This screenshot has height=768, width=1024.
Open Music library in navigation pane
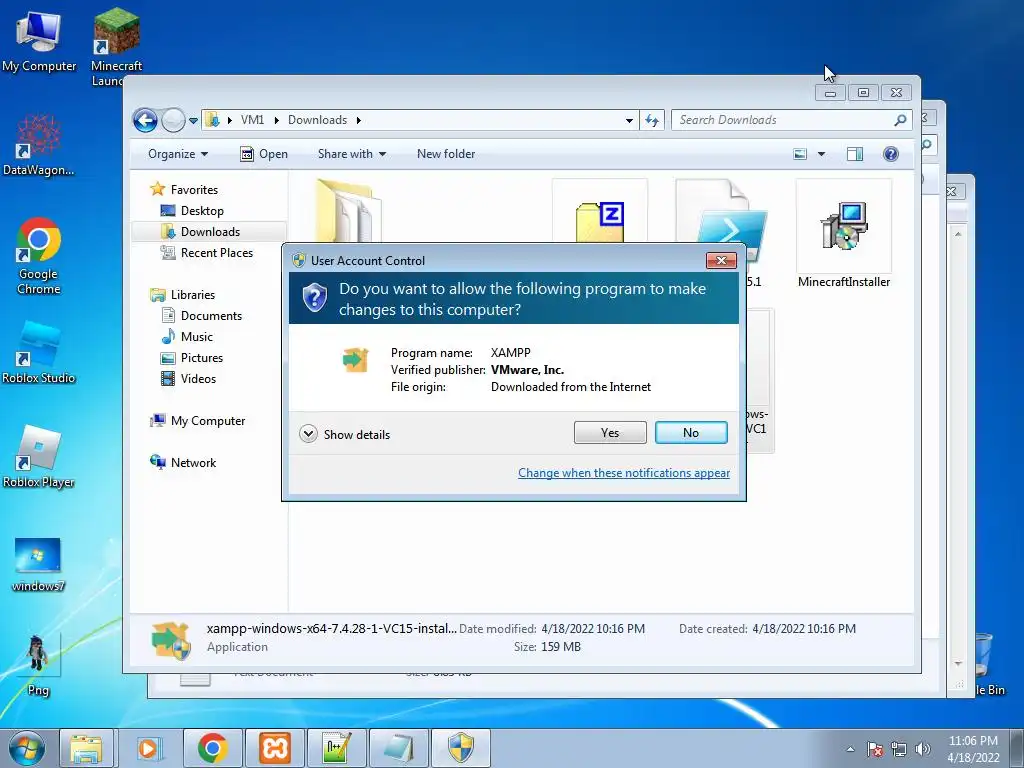click(x=187, y=337)
